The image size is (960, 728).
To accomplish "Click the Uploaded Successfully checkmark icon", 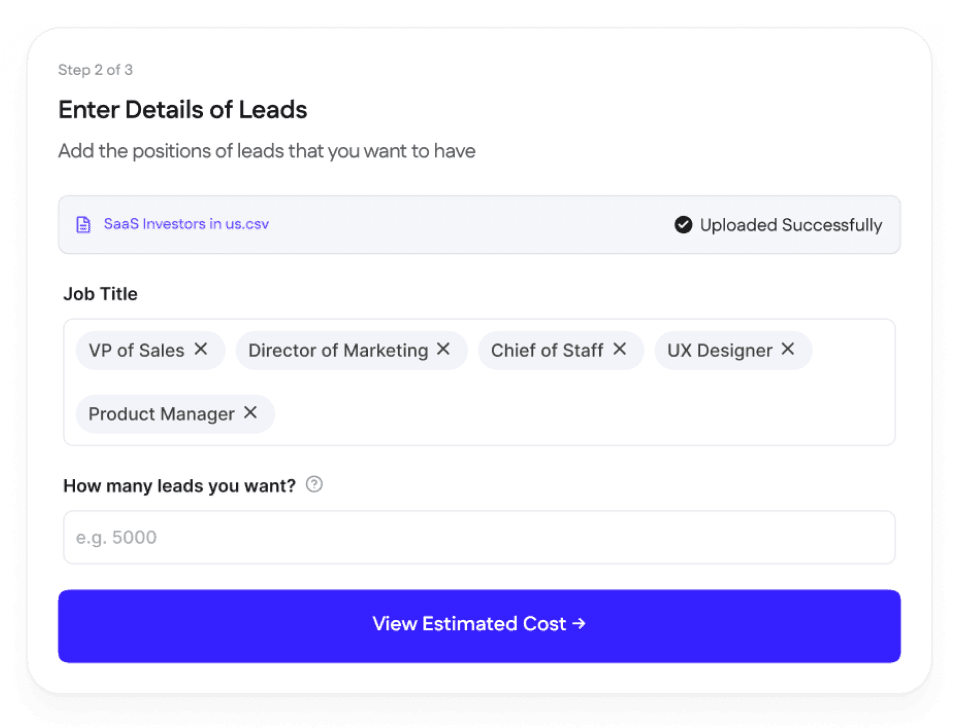I will [x=683, y=225].
